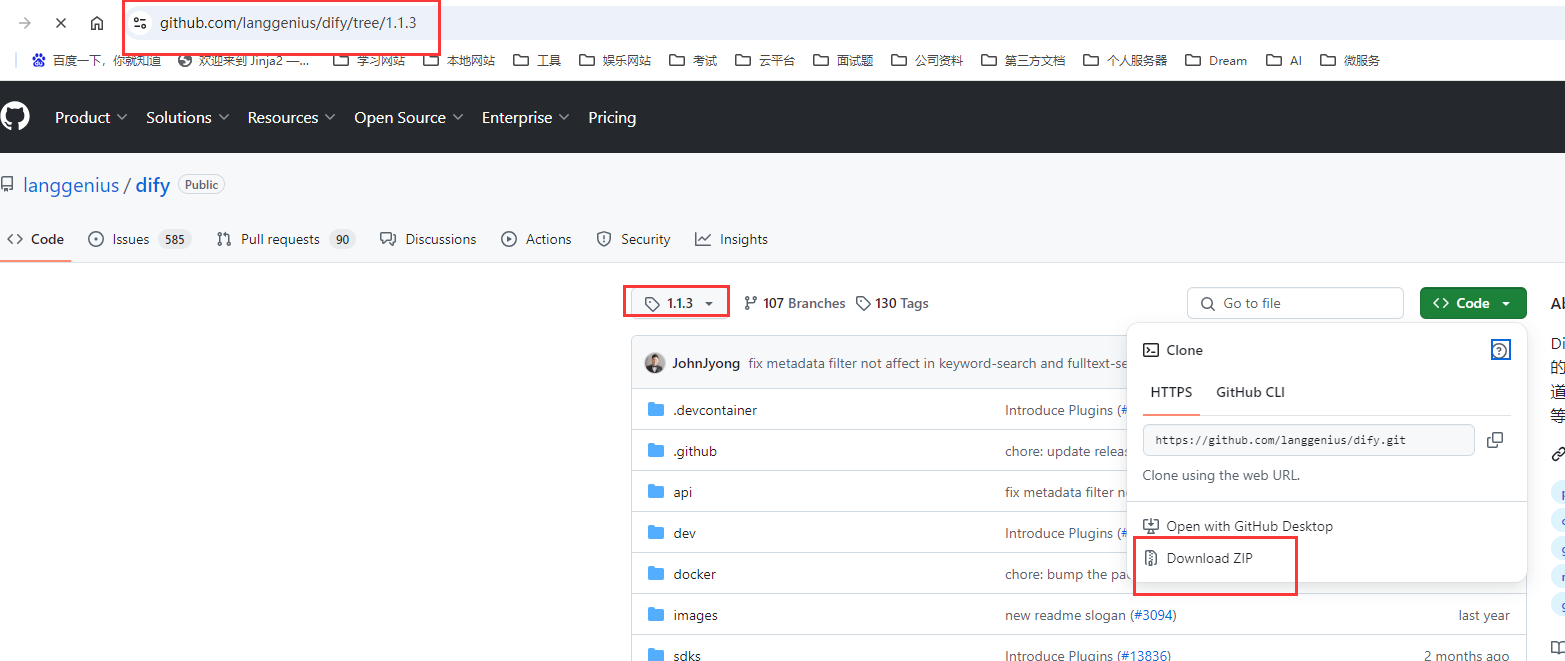Open the 娱乐网站 bookmark folder
1565x661 pixels.
pyautogui.click(x=614, y=60)
